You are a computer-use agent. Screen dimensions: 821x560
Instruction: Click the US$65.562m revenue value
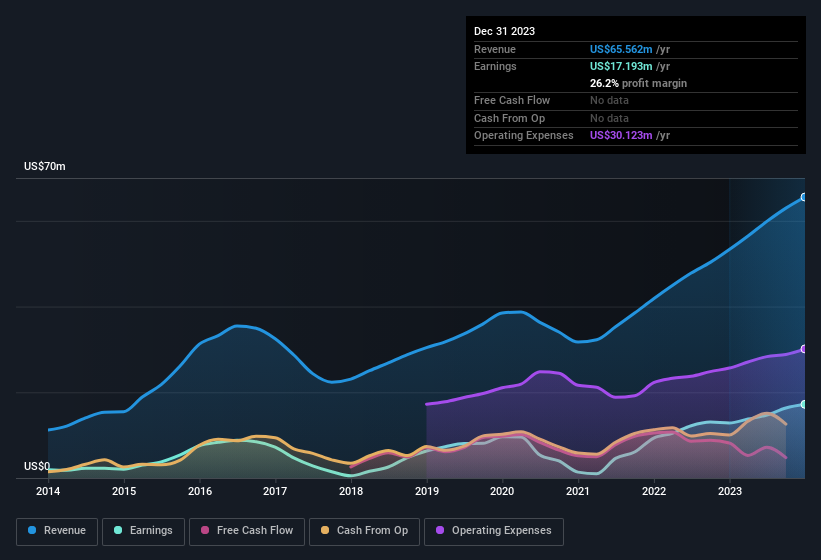[x=621, y=49]
